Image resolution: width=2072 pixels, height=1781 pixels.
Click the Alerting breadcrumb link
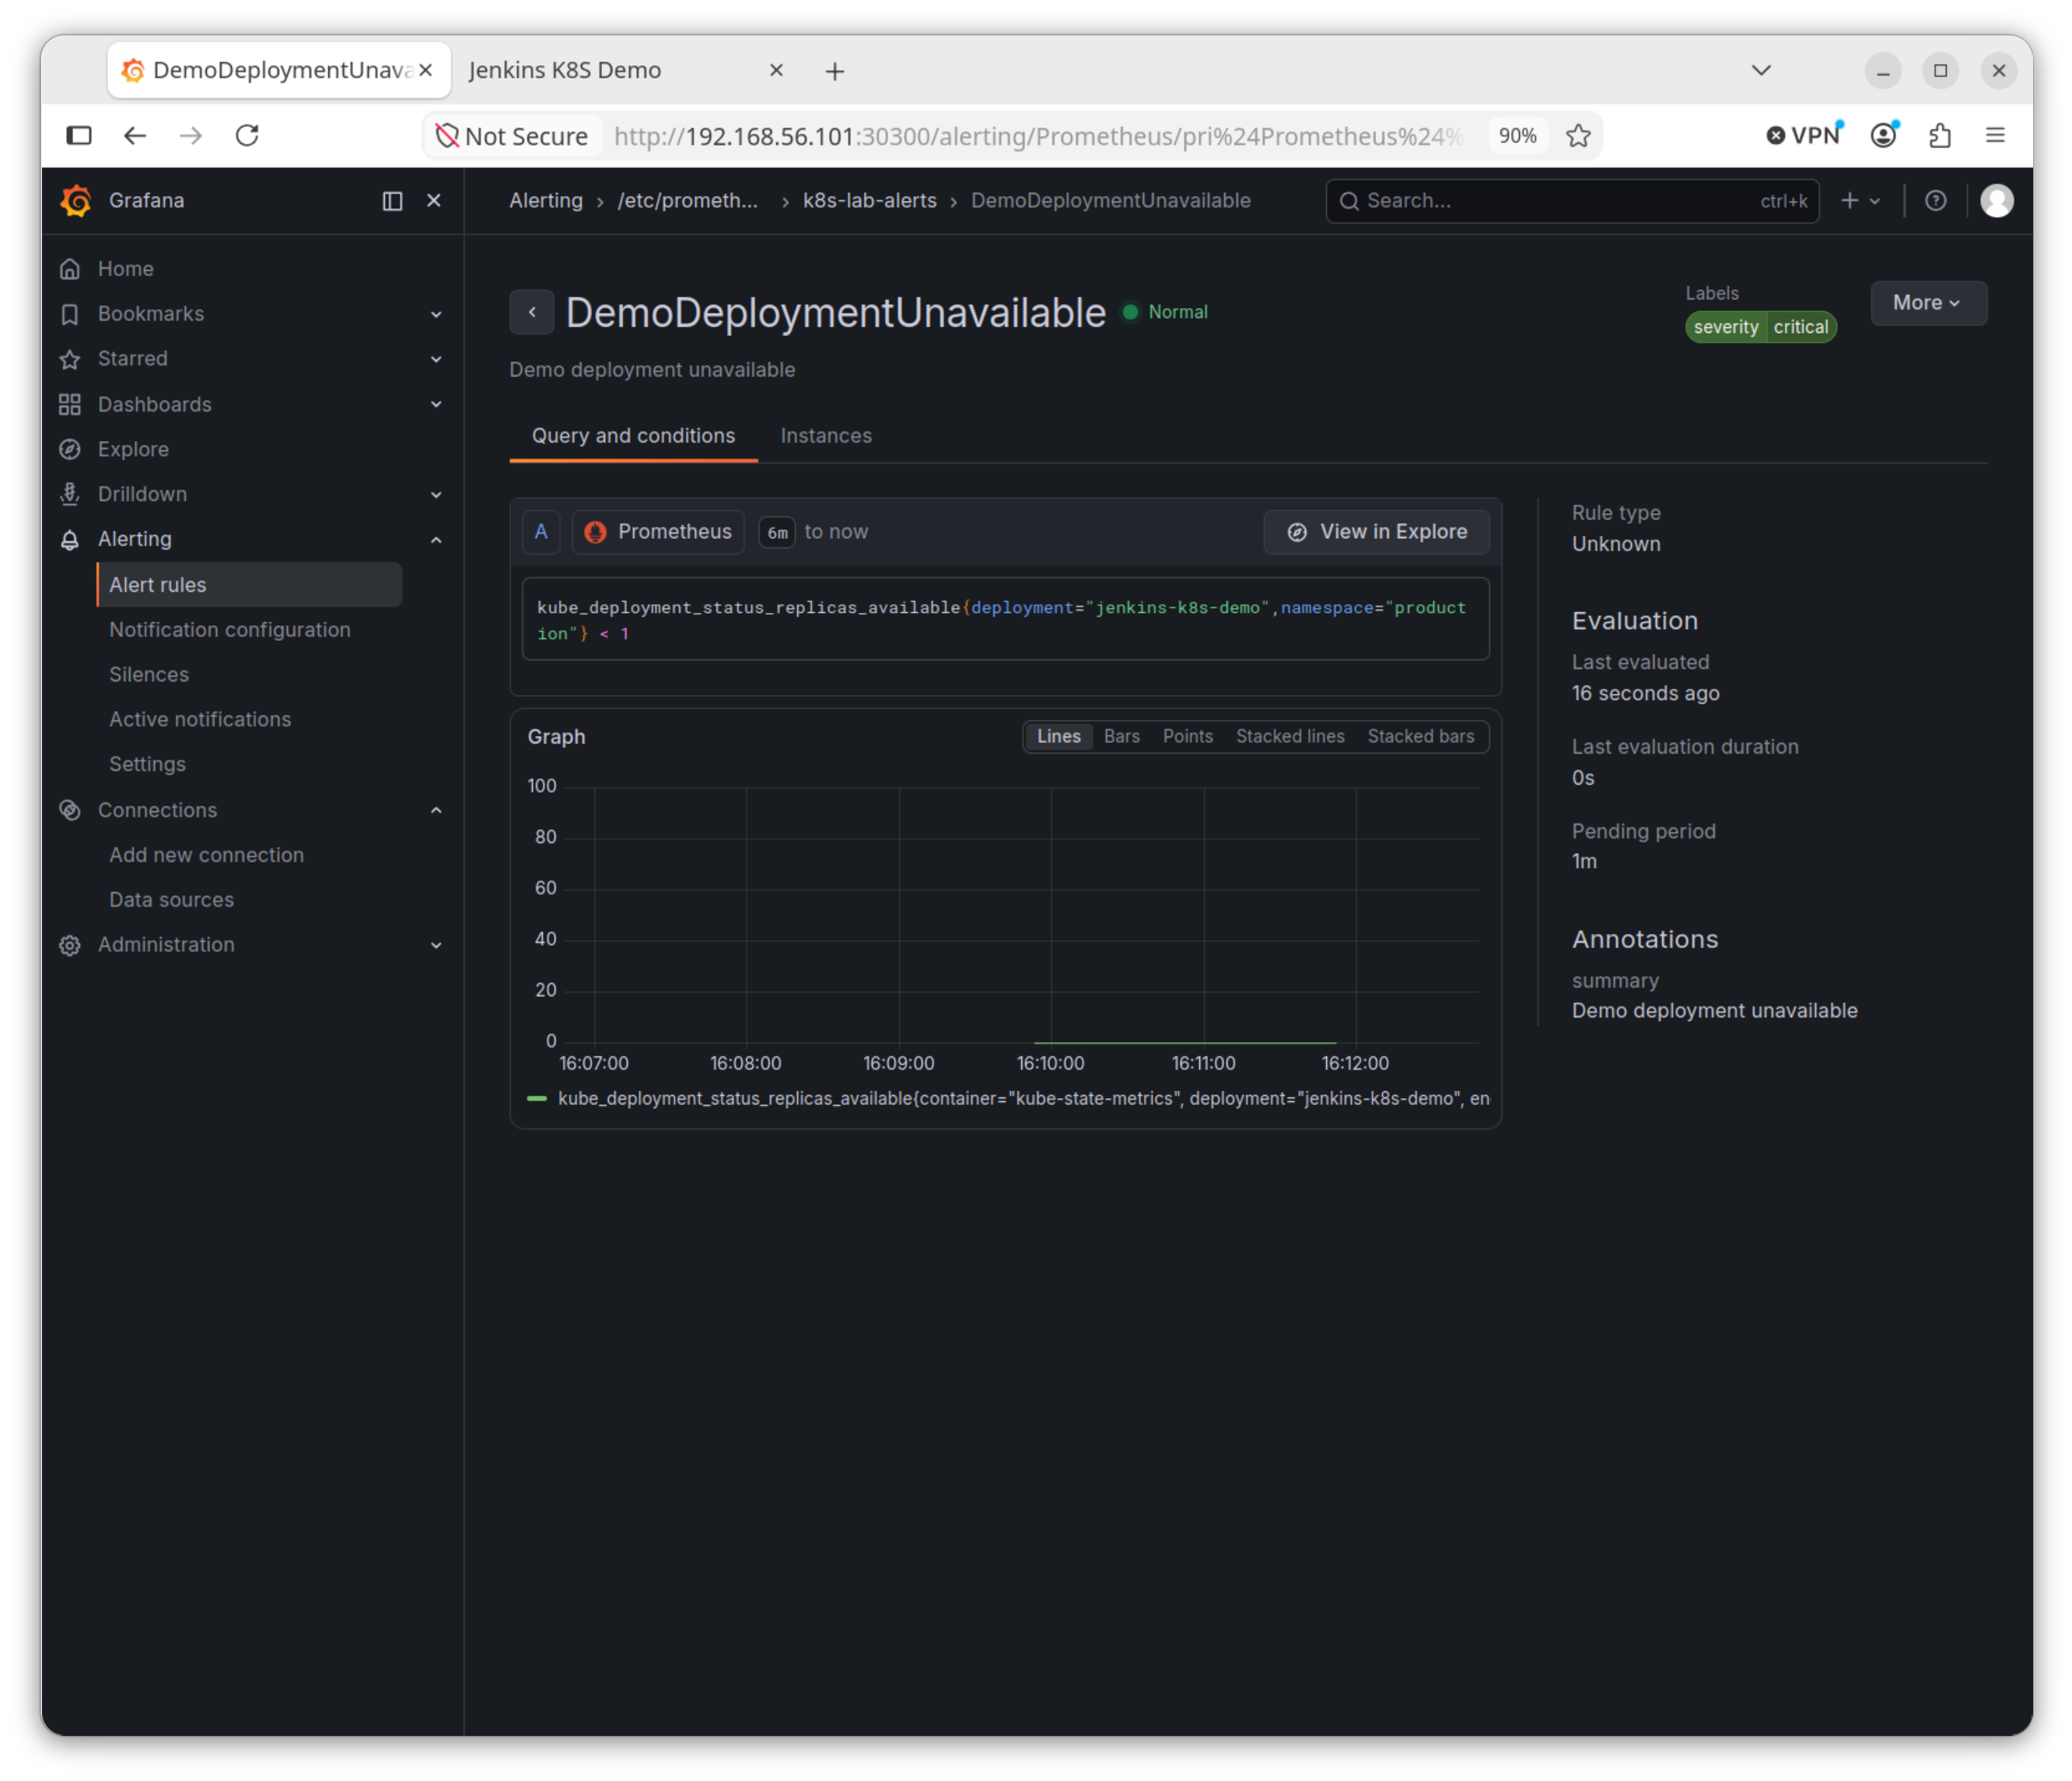click(x=546, y=200)
